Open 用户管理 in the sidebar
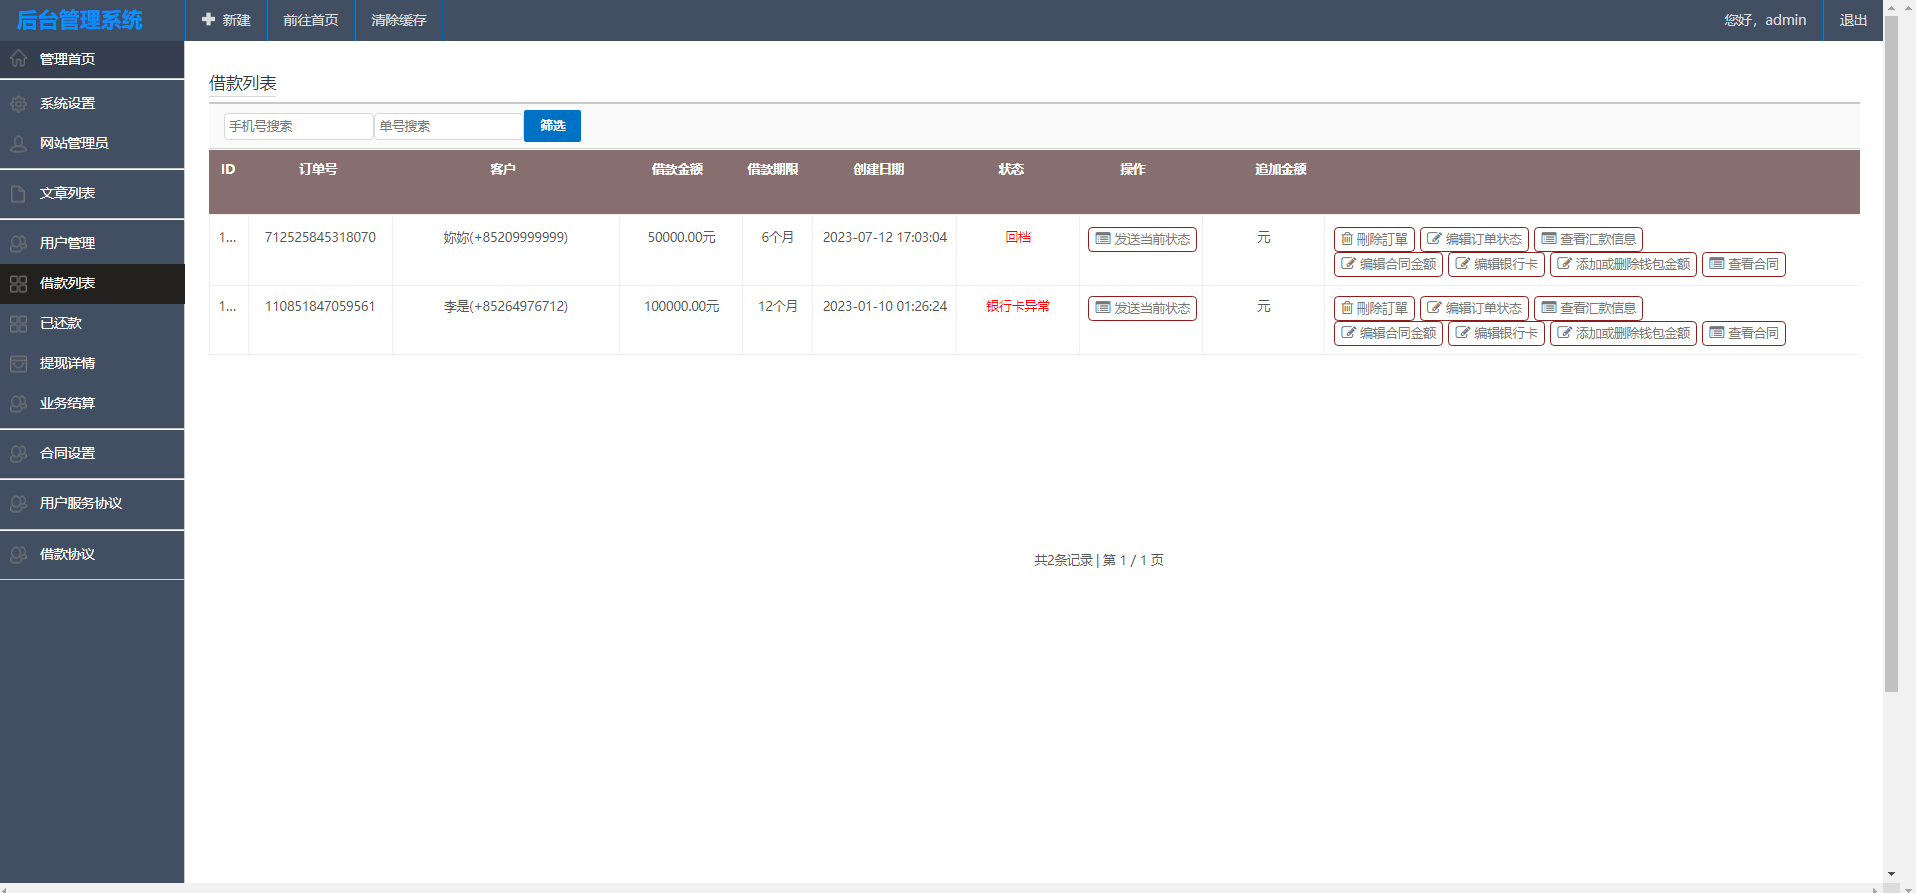Viewport: 1916px width, 893px height. [67, 243]
